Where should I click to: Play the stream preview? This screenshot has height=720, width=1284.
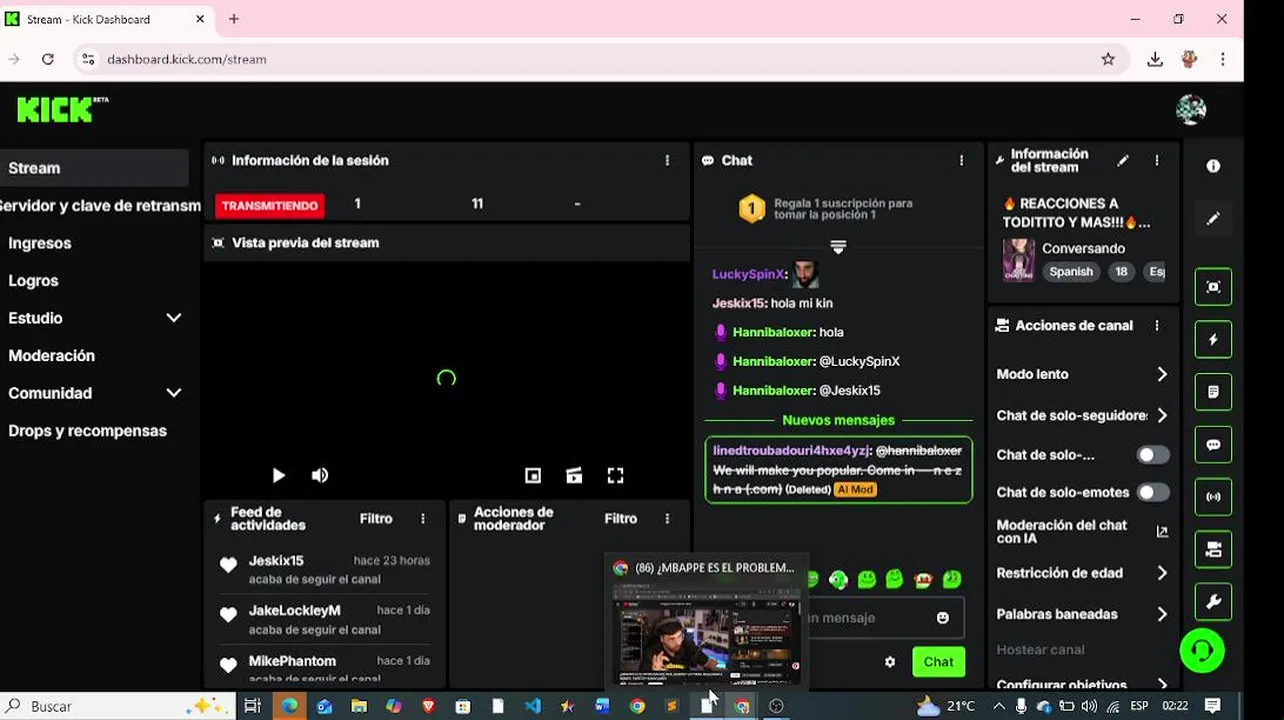pos(278,476)
